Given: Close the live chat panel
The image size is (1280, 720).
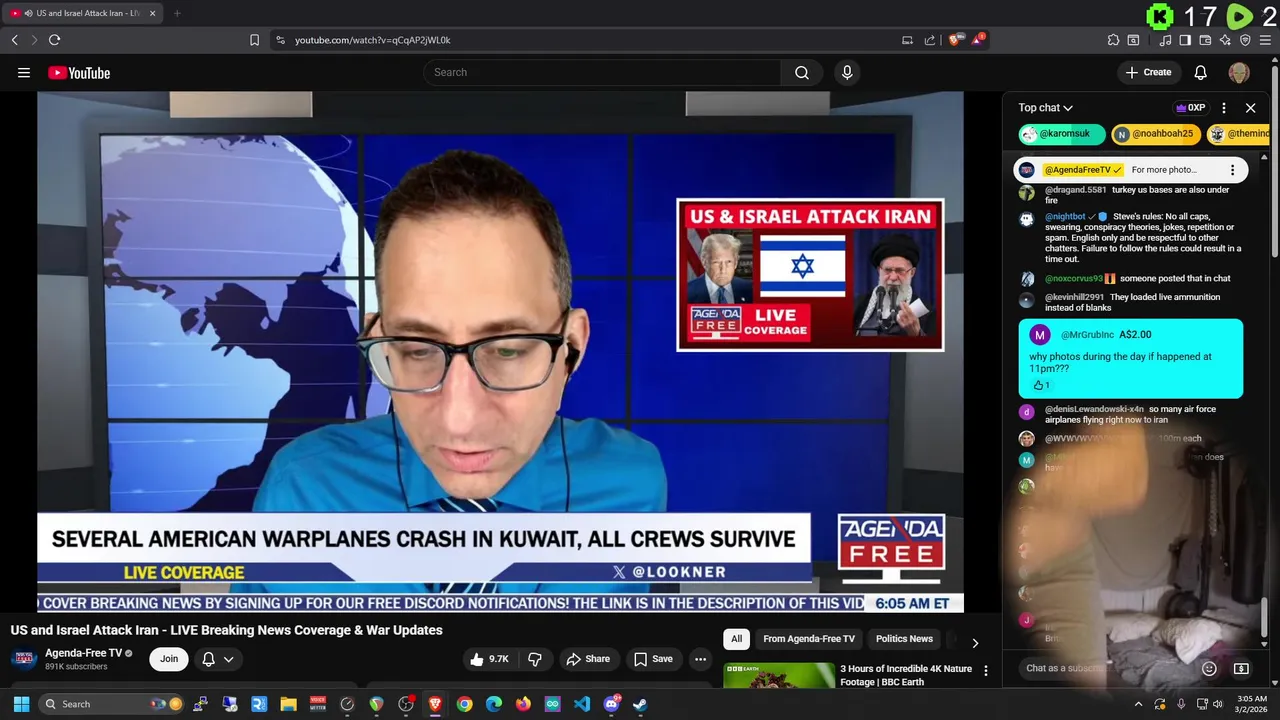Looking at the screenshot, I should point(1250,108).
